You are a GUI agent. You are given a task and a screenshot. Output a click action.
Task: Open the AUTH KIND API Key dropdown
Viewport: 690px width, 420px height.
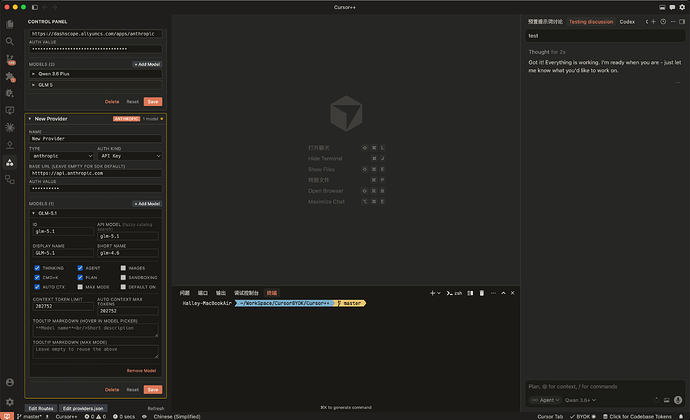(x=129, y=156)
